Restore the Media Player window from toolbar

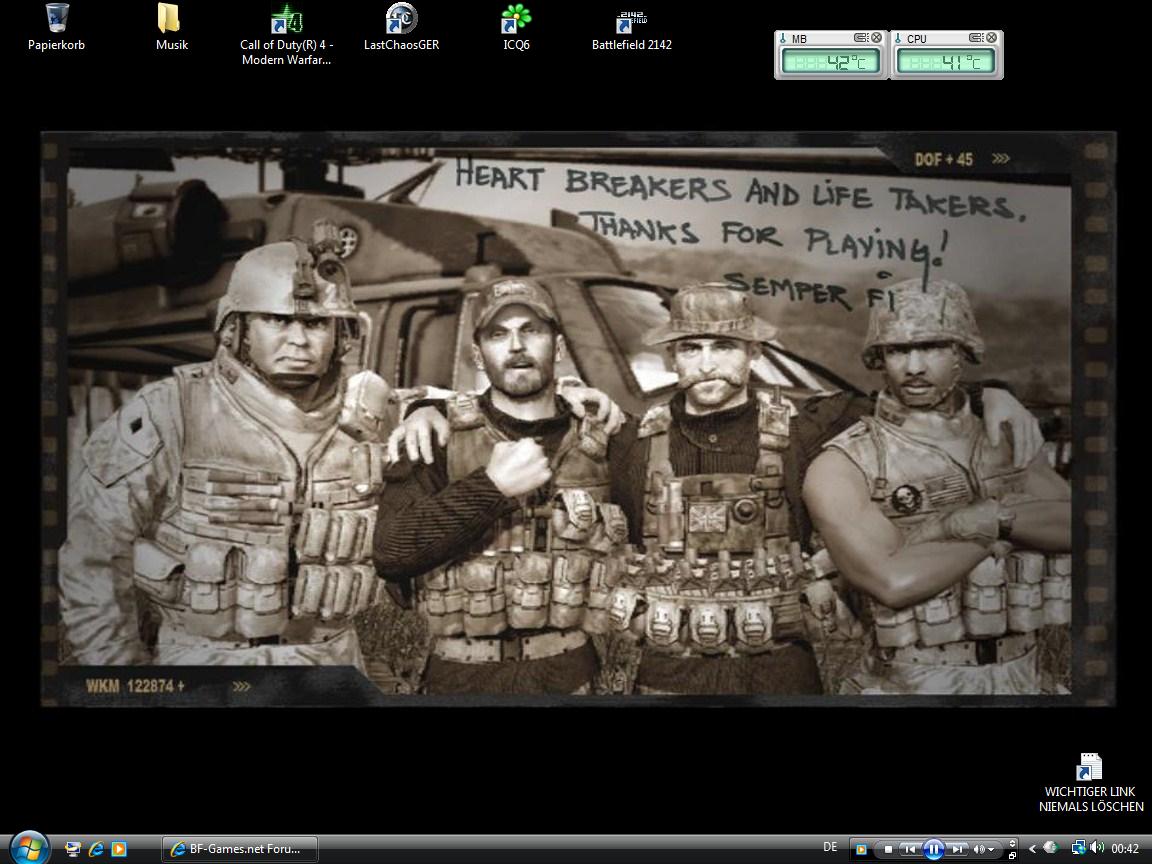[x=1013, y=856]
